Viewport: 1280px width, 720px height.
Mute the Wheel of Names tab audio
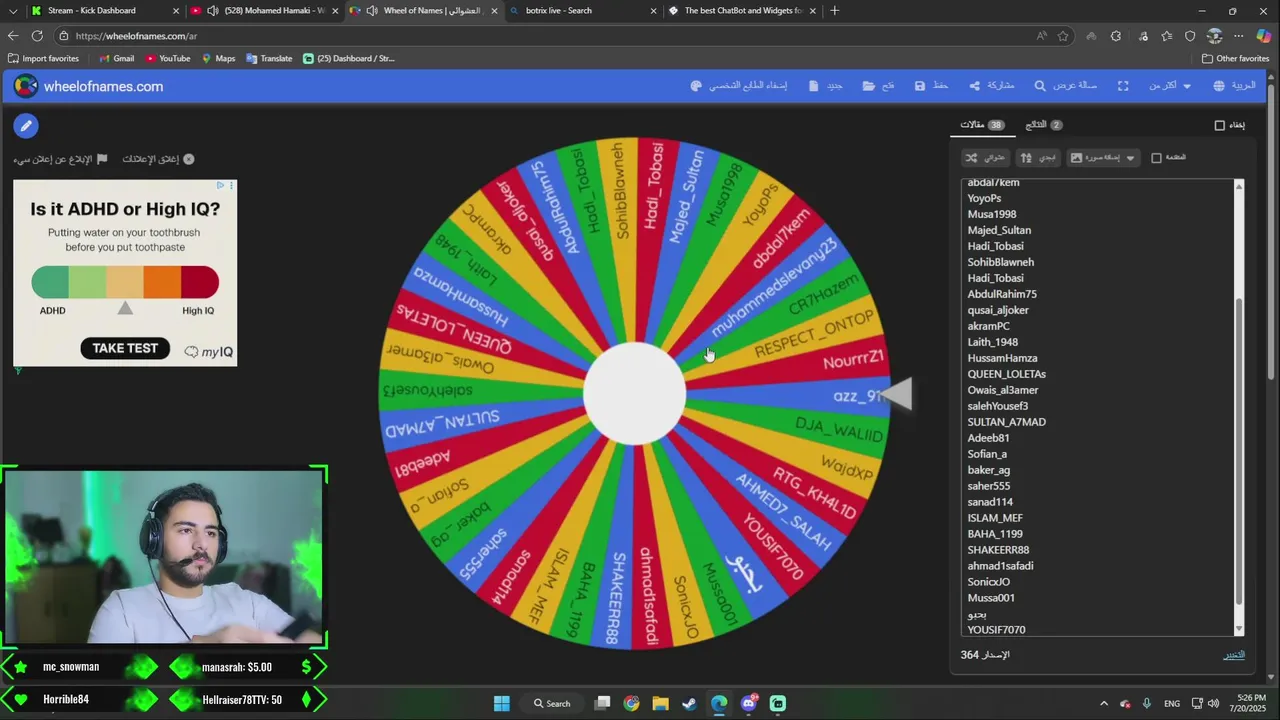coord(372,10)
